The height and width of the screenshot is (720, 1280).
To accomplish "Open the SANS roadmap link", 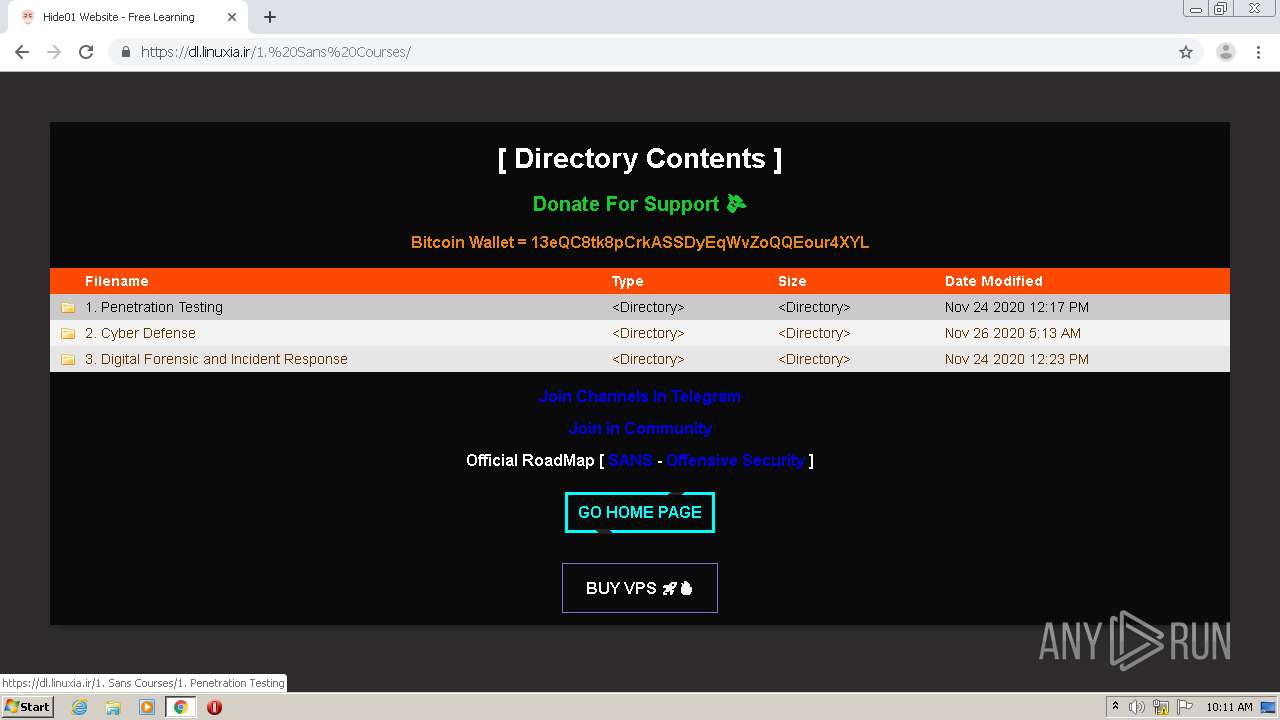I will (630, 460).
